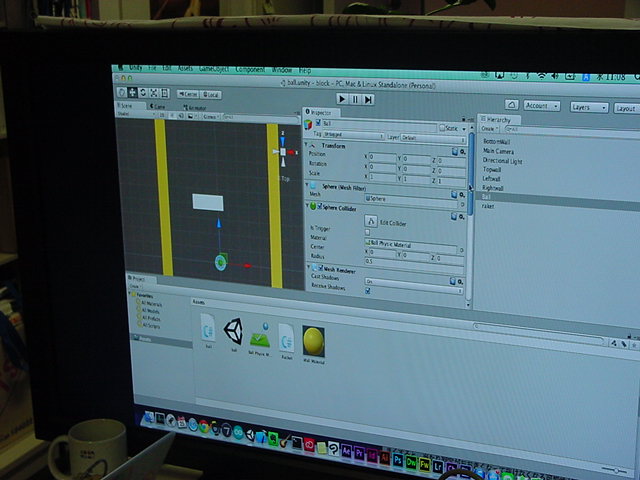640x480 pixels.
Task: Click the Edit Collider button
Action: [x=371, y=222]
